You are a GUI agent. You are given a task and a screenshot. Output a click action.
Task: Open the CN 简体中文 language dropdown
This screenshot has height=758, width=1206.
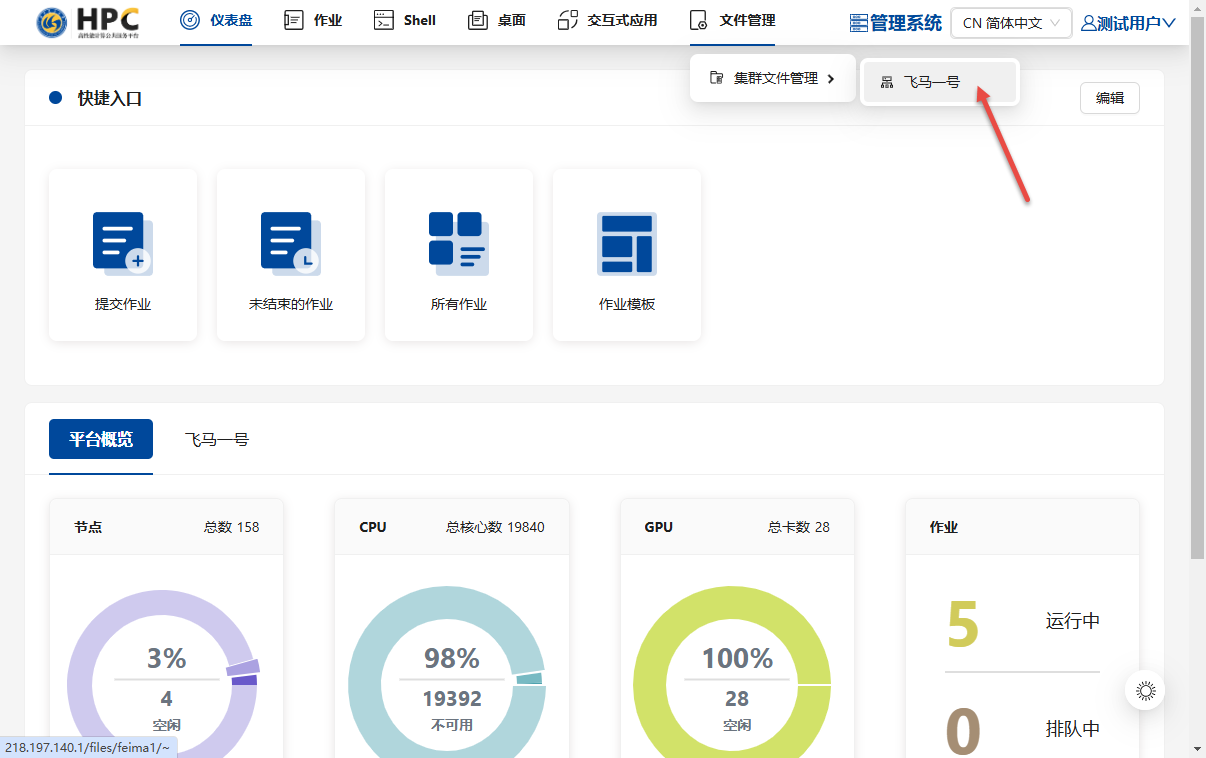pos(1011,23)
